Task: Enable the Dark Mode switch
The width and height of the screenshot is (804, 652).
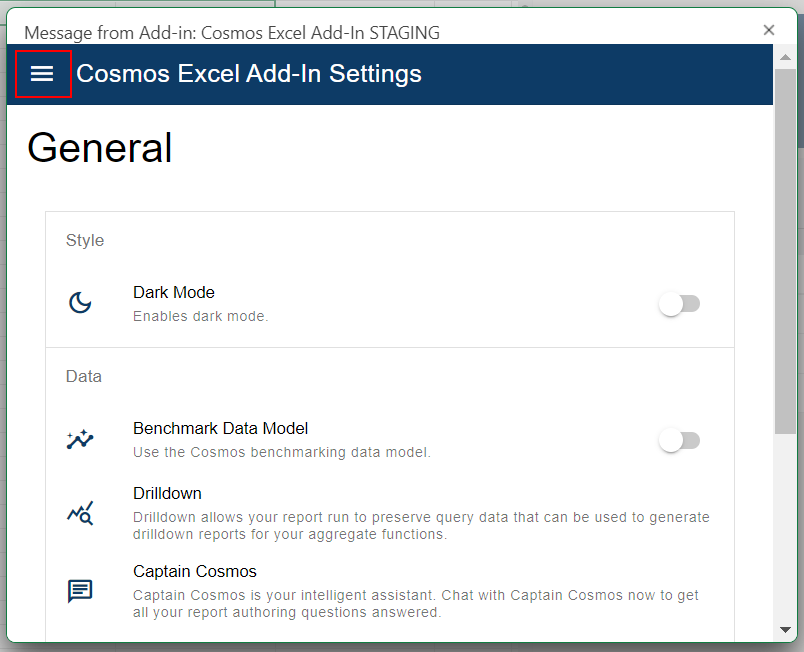Action: pos(679,304)
